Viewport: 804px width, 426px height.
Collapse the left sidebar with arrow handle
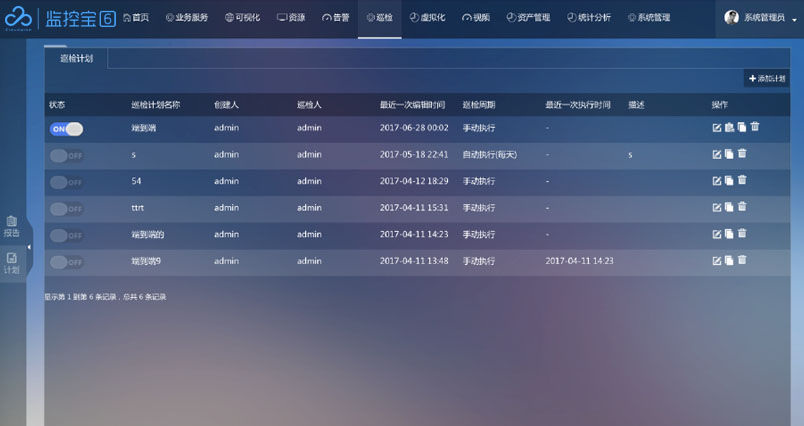pos(29,246)
